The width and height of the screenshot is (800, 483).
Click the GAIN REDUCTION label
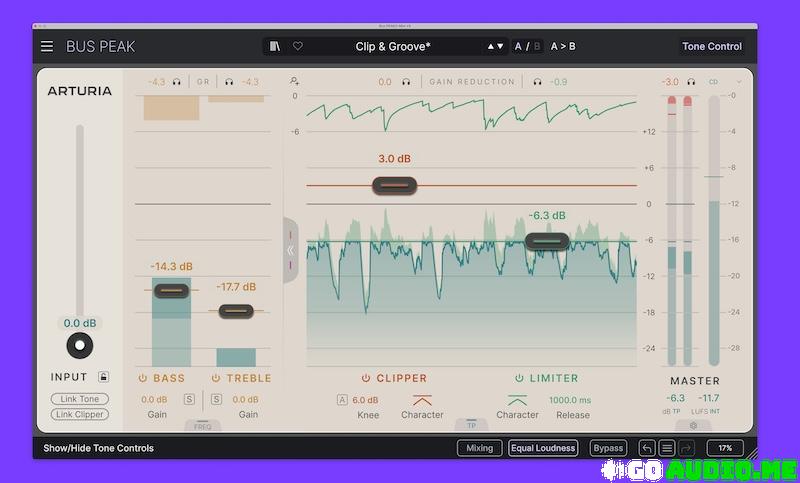tap(472, 82)
